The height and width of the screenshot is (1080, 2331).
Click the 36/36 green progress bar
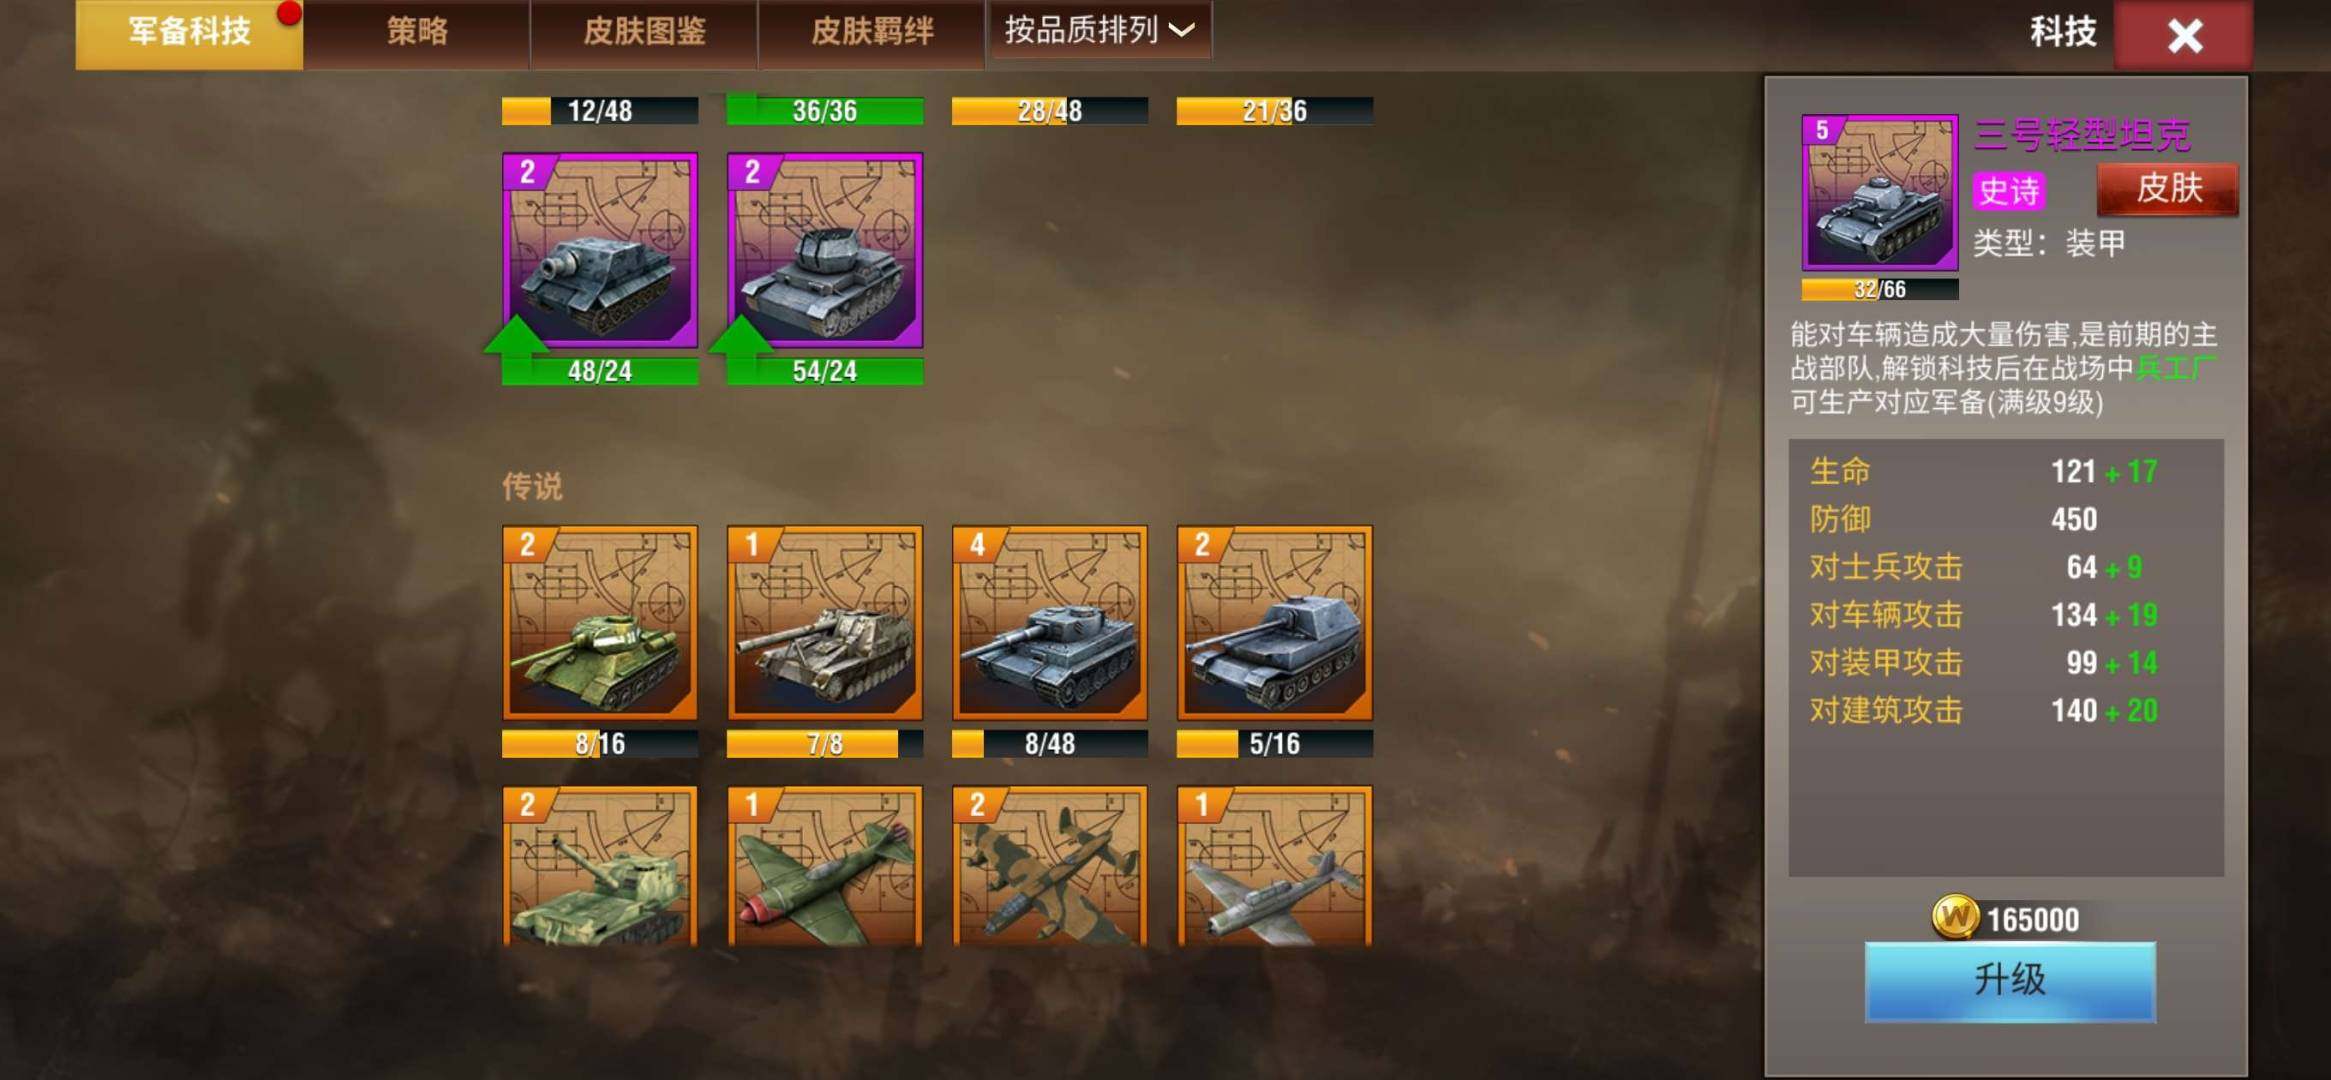(x=825, y=111)
